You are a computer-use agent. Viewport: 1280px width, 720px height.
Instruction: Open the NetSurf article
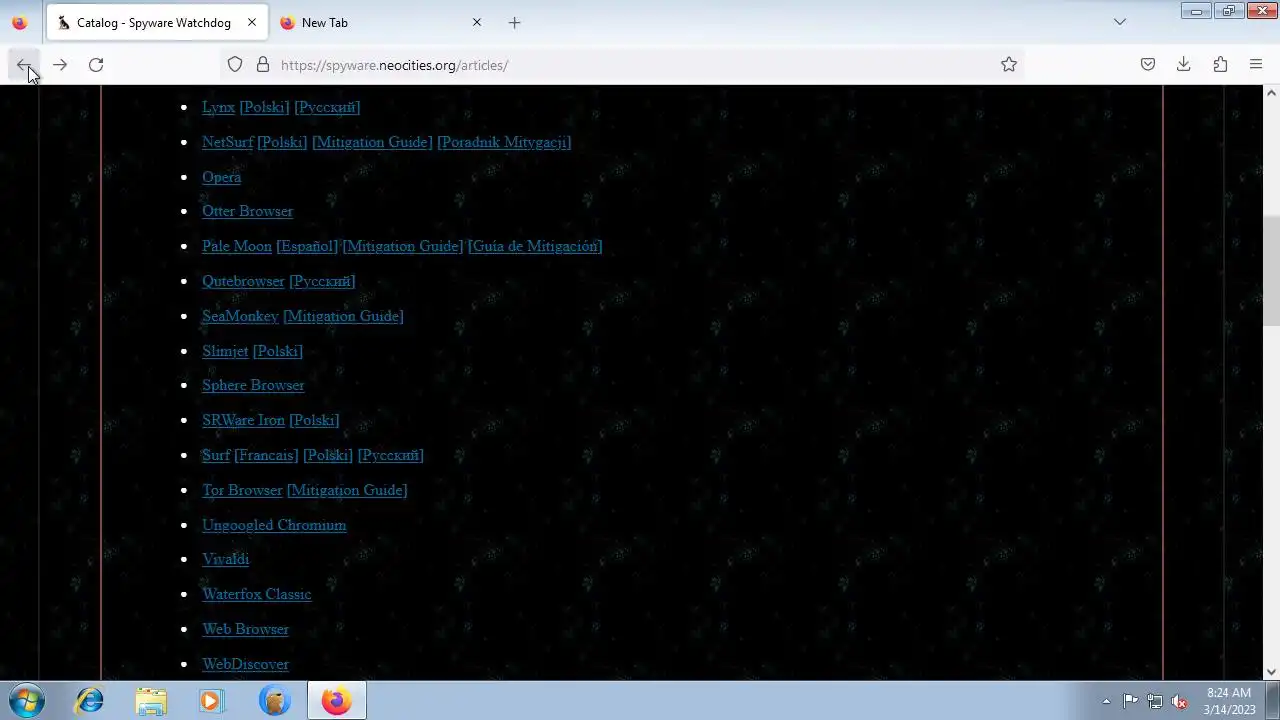point(227,142)
